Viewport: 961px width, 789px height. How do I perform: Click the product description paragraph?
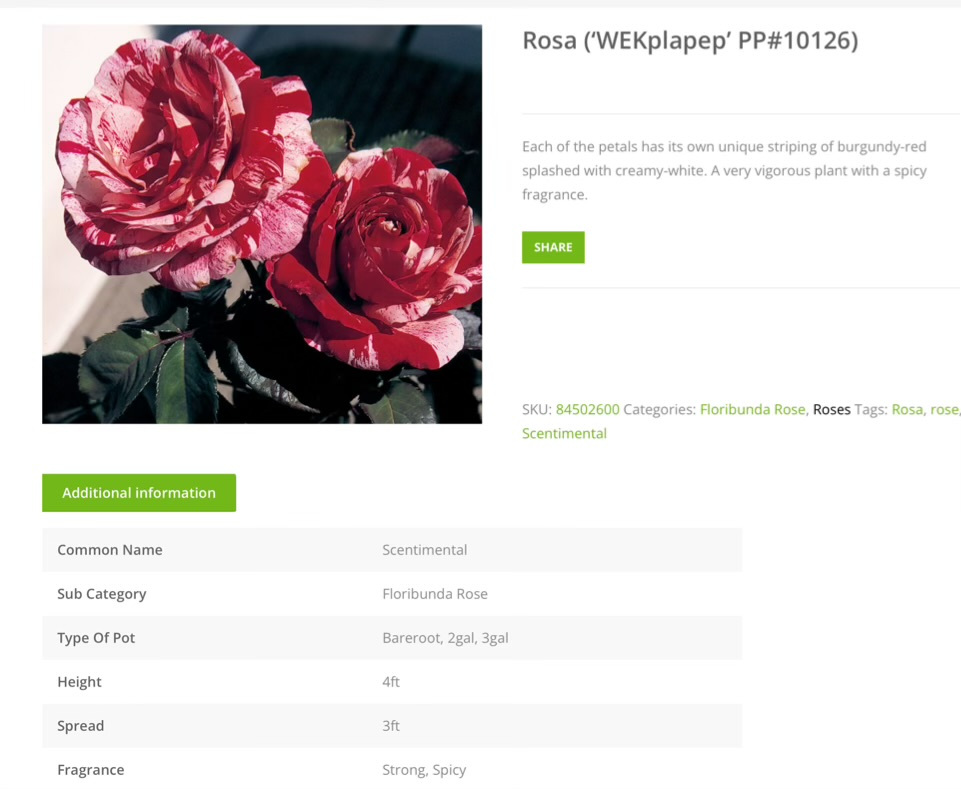pos(724,170)
